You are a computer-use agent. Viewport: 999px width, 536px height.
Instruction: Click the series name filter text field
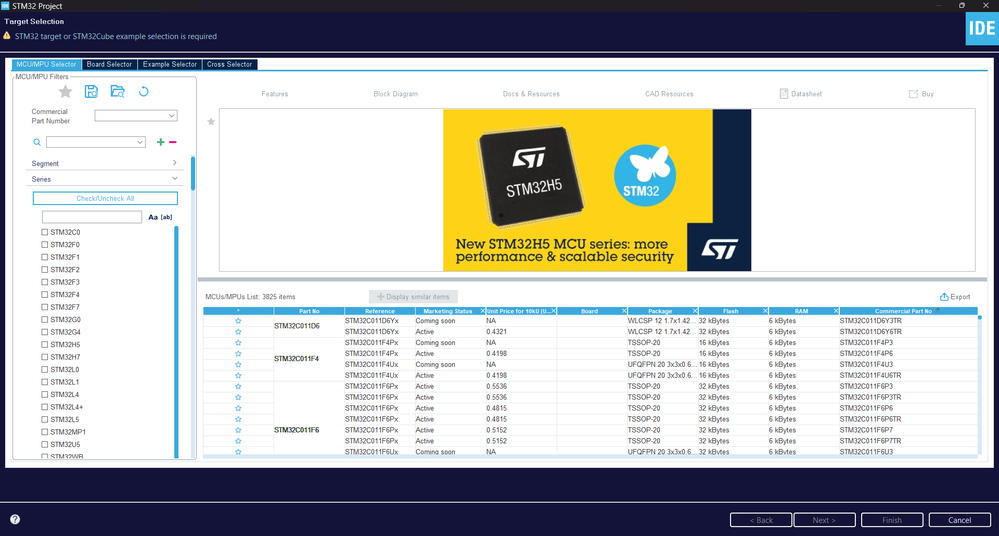pos(92,217)
